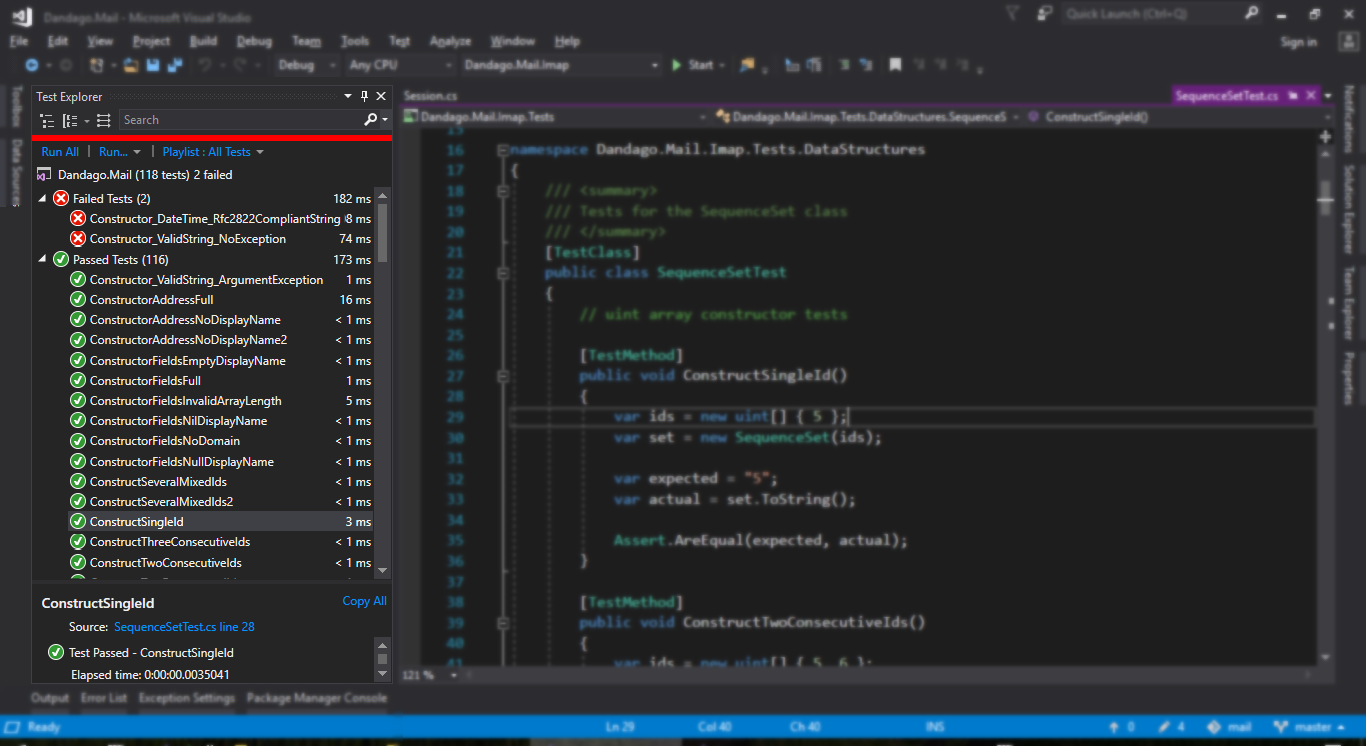Pin the Test Explorer panel

click(364, 96)
